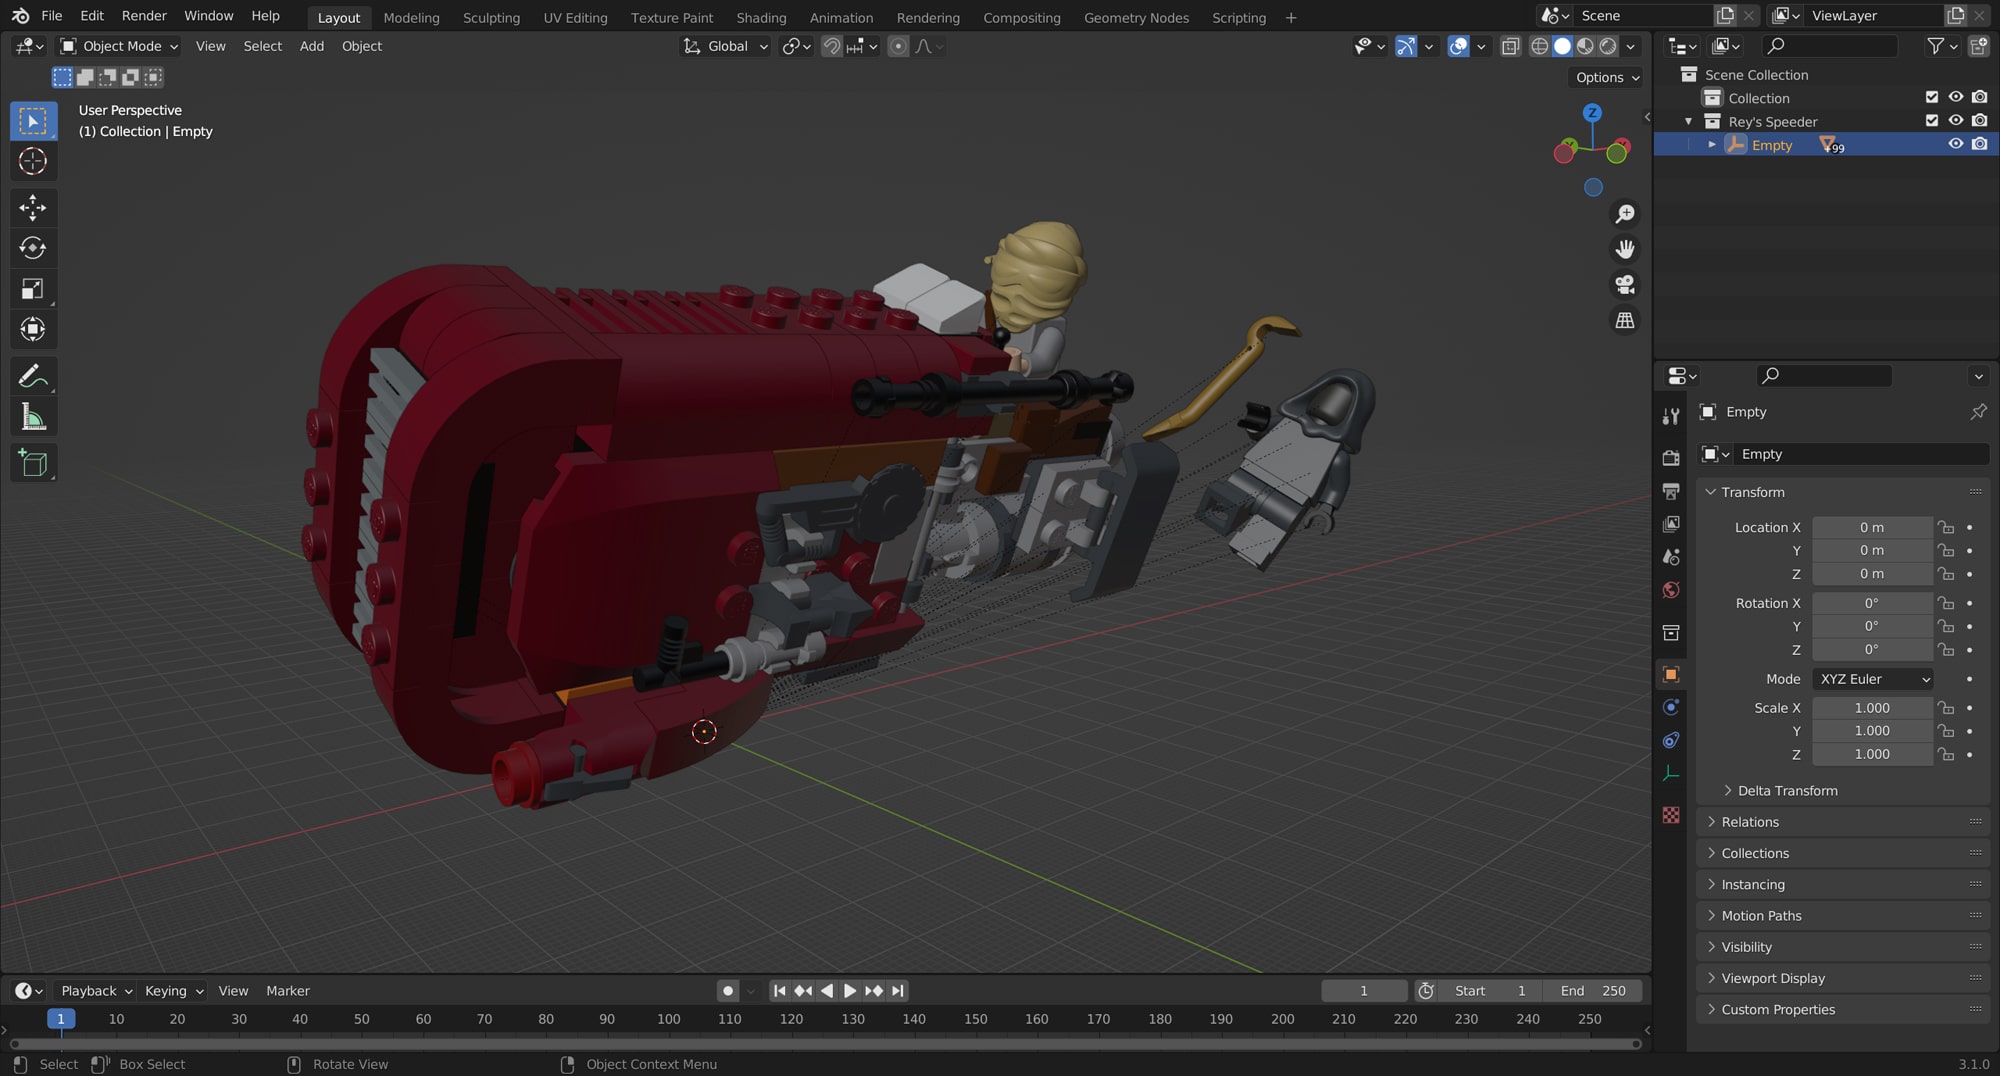Switch perspective/orthographic grid icon
Screen dimensions: 2000x1076
coord(1625,320)
